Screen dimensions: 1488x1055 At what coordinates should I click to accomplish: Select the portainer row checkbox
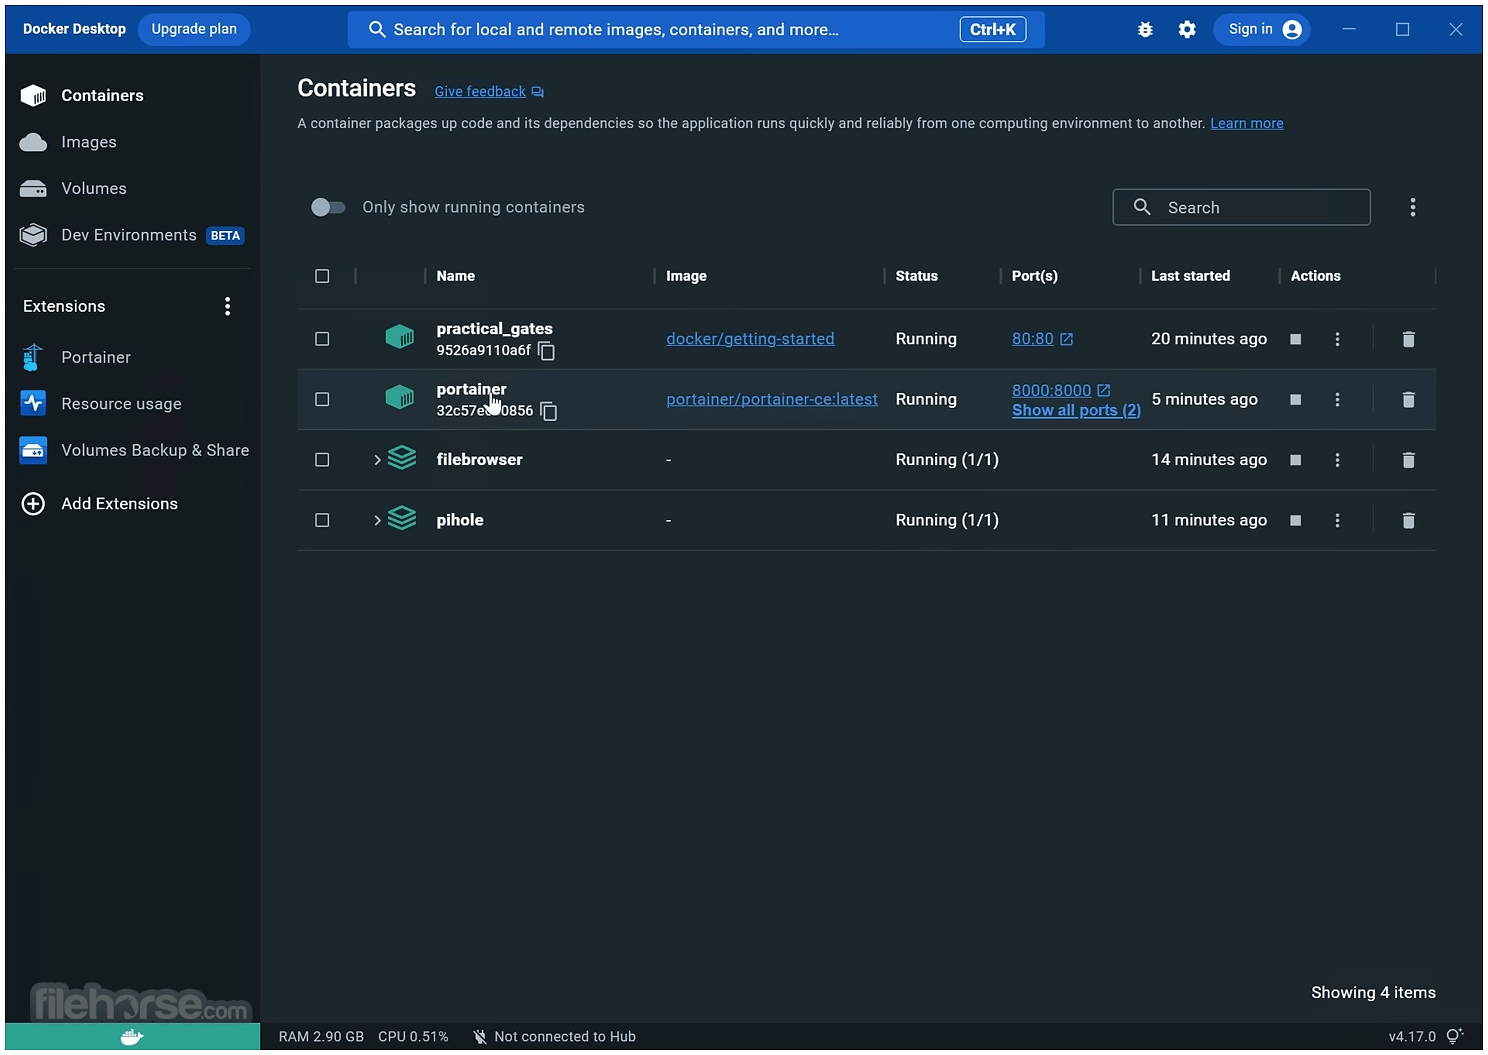coord(322,399)
